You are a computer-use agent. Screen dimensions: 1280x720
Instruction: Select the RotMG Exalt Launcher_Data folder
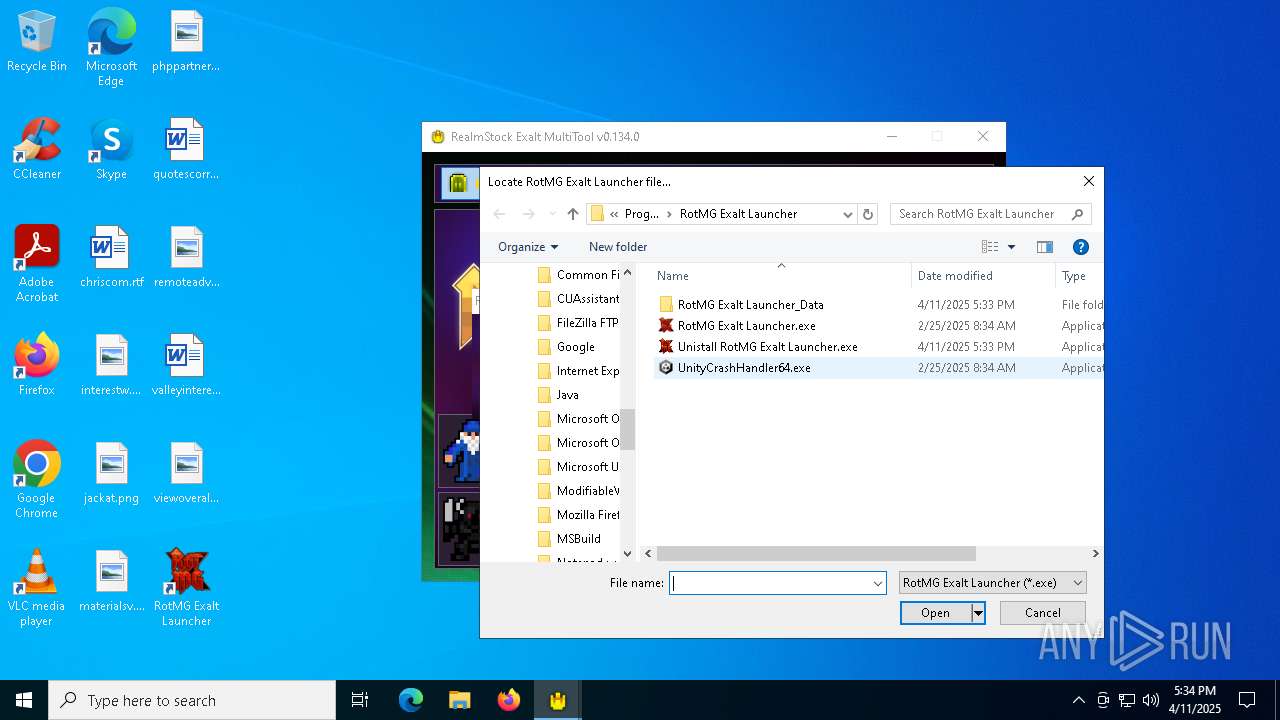click(x=750, y=305)
